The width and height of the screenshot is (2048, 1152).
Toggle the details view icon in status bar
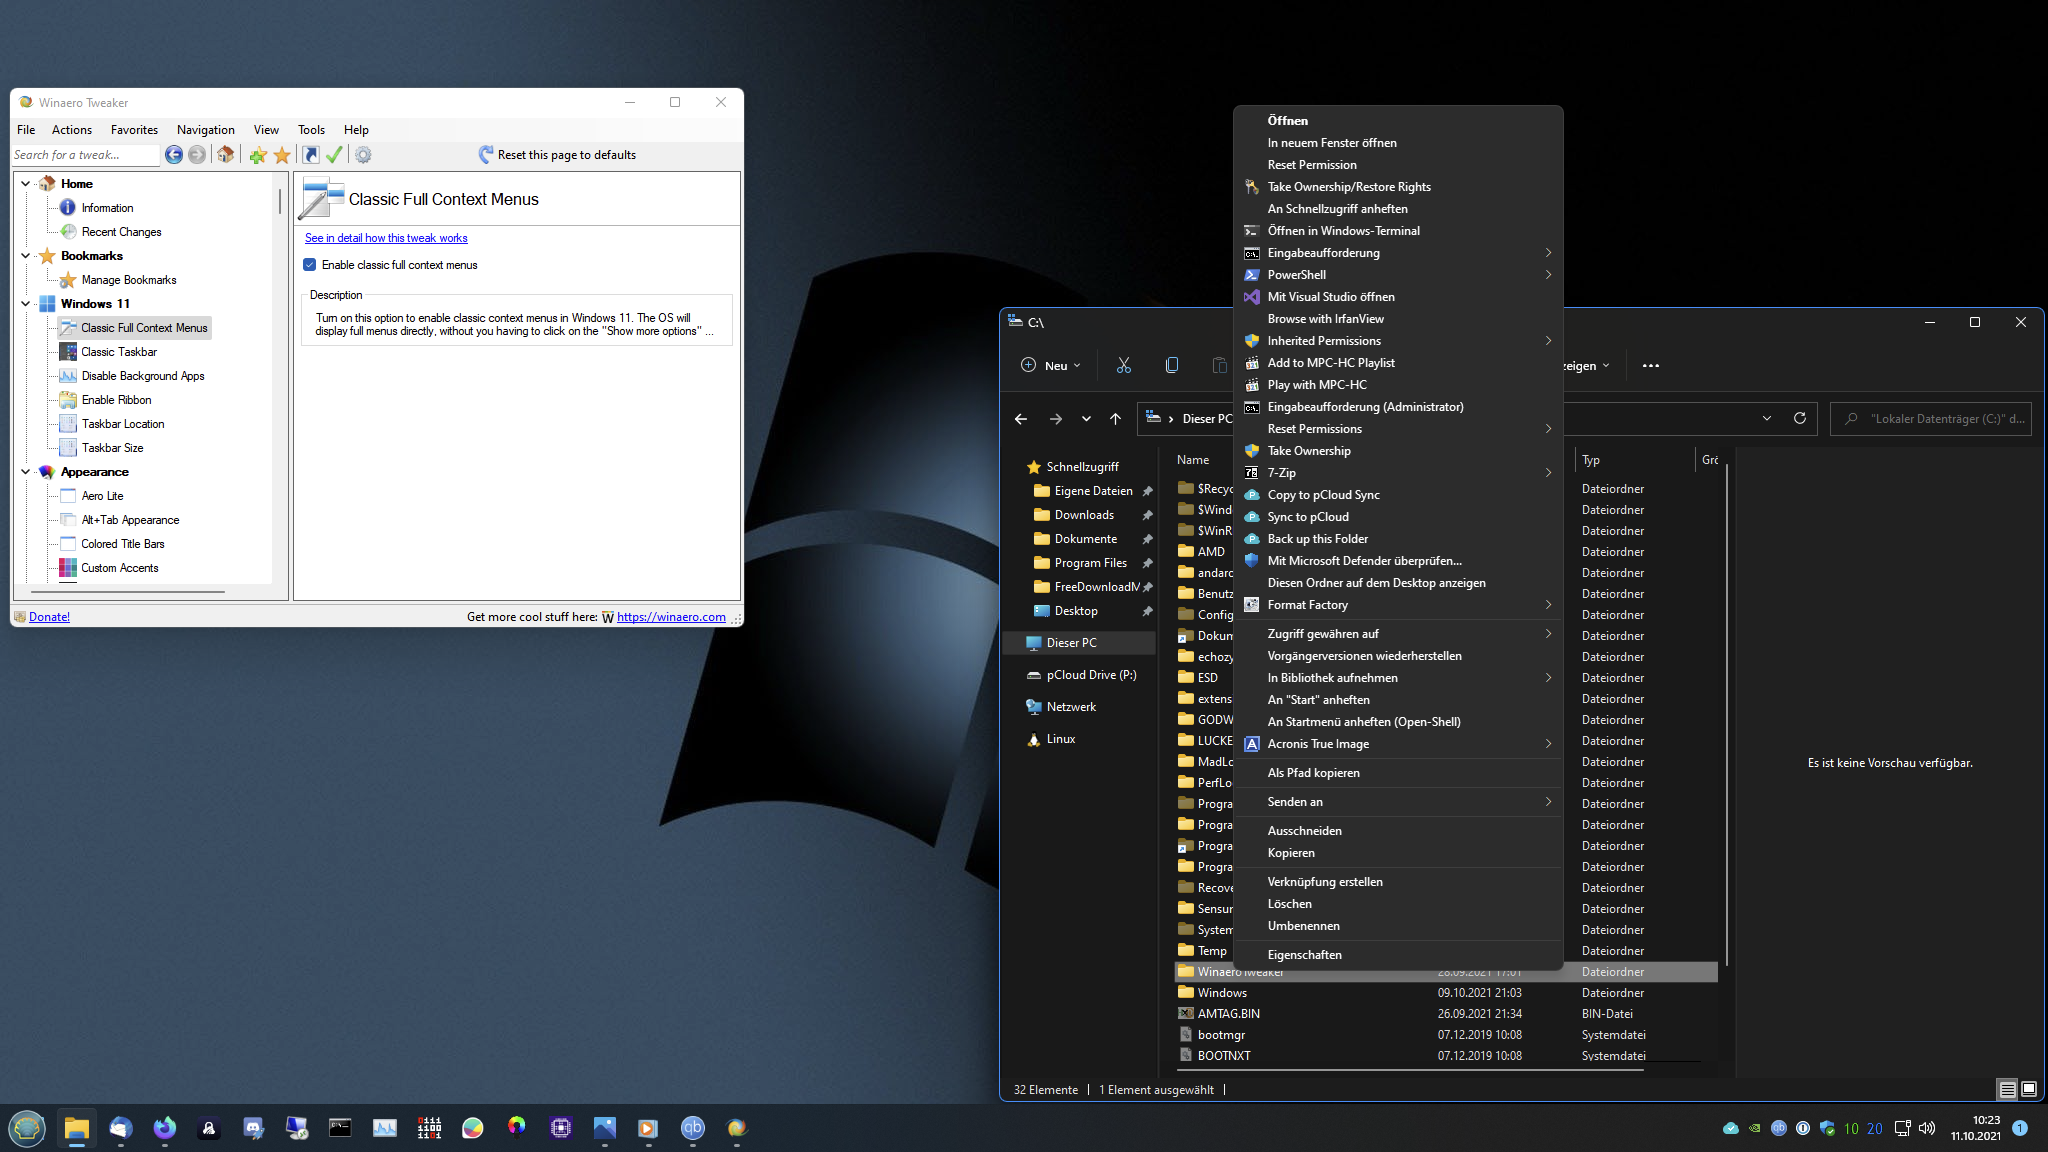(x=2007, y=1089)
